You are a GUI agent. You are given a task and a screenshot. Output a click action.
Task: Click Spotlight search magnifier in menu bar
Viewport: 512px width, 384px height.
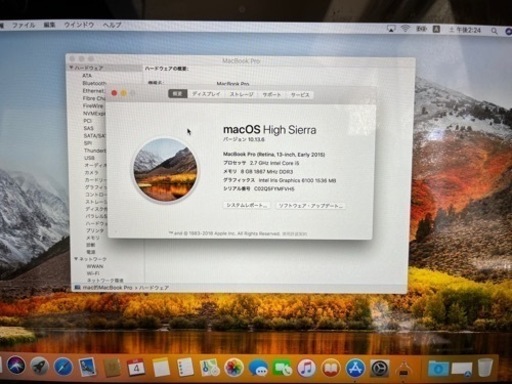(x=494, y=31)
